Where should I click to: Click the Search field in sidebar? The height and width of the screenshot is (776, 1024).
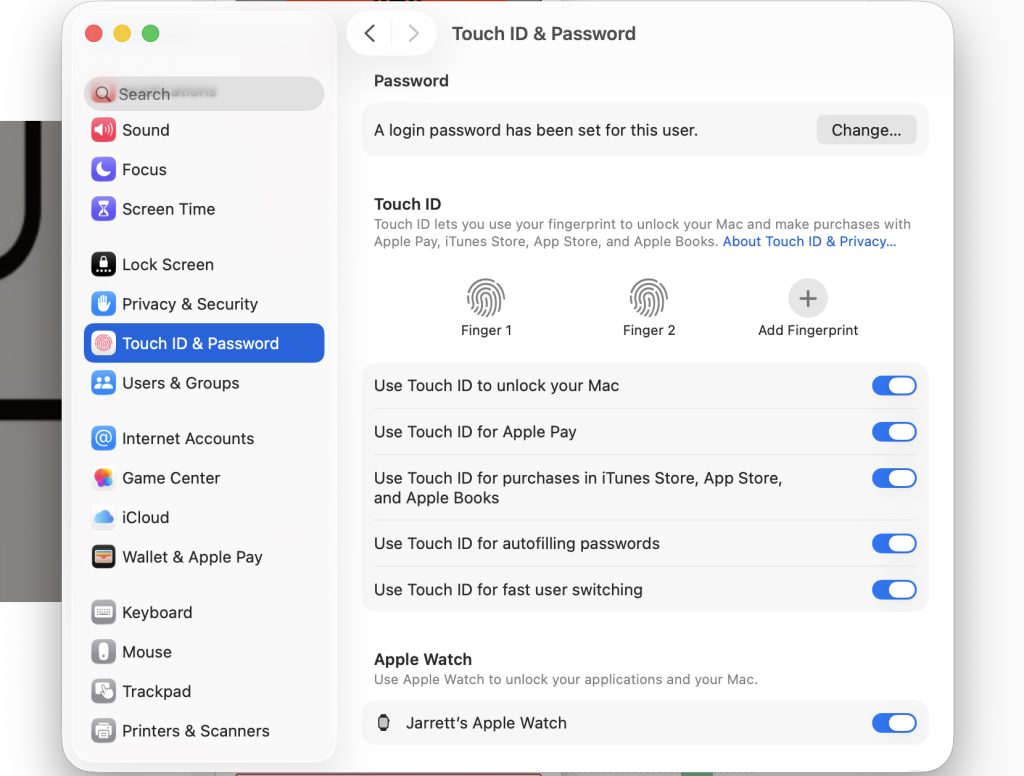(x=205, y=94)
